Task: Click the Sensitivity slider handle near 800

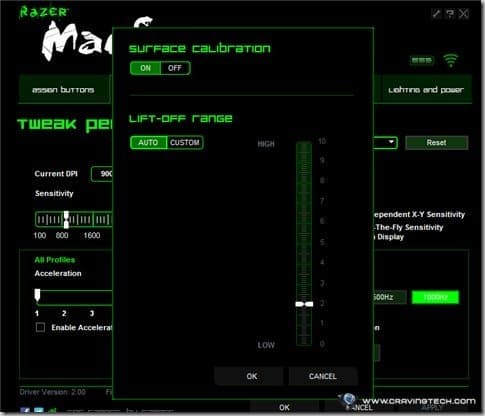Action: pos(66,219)
